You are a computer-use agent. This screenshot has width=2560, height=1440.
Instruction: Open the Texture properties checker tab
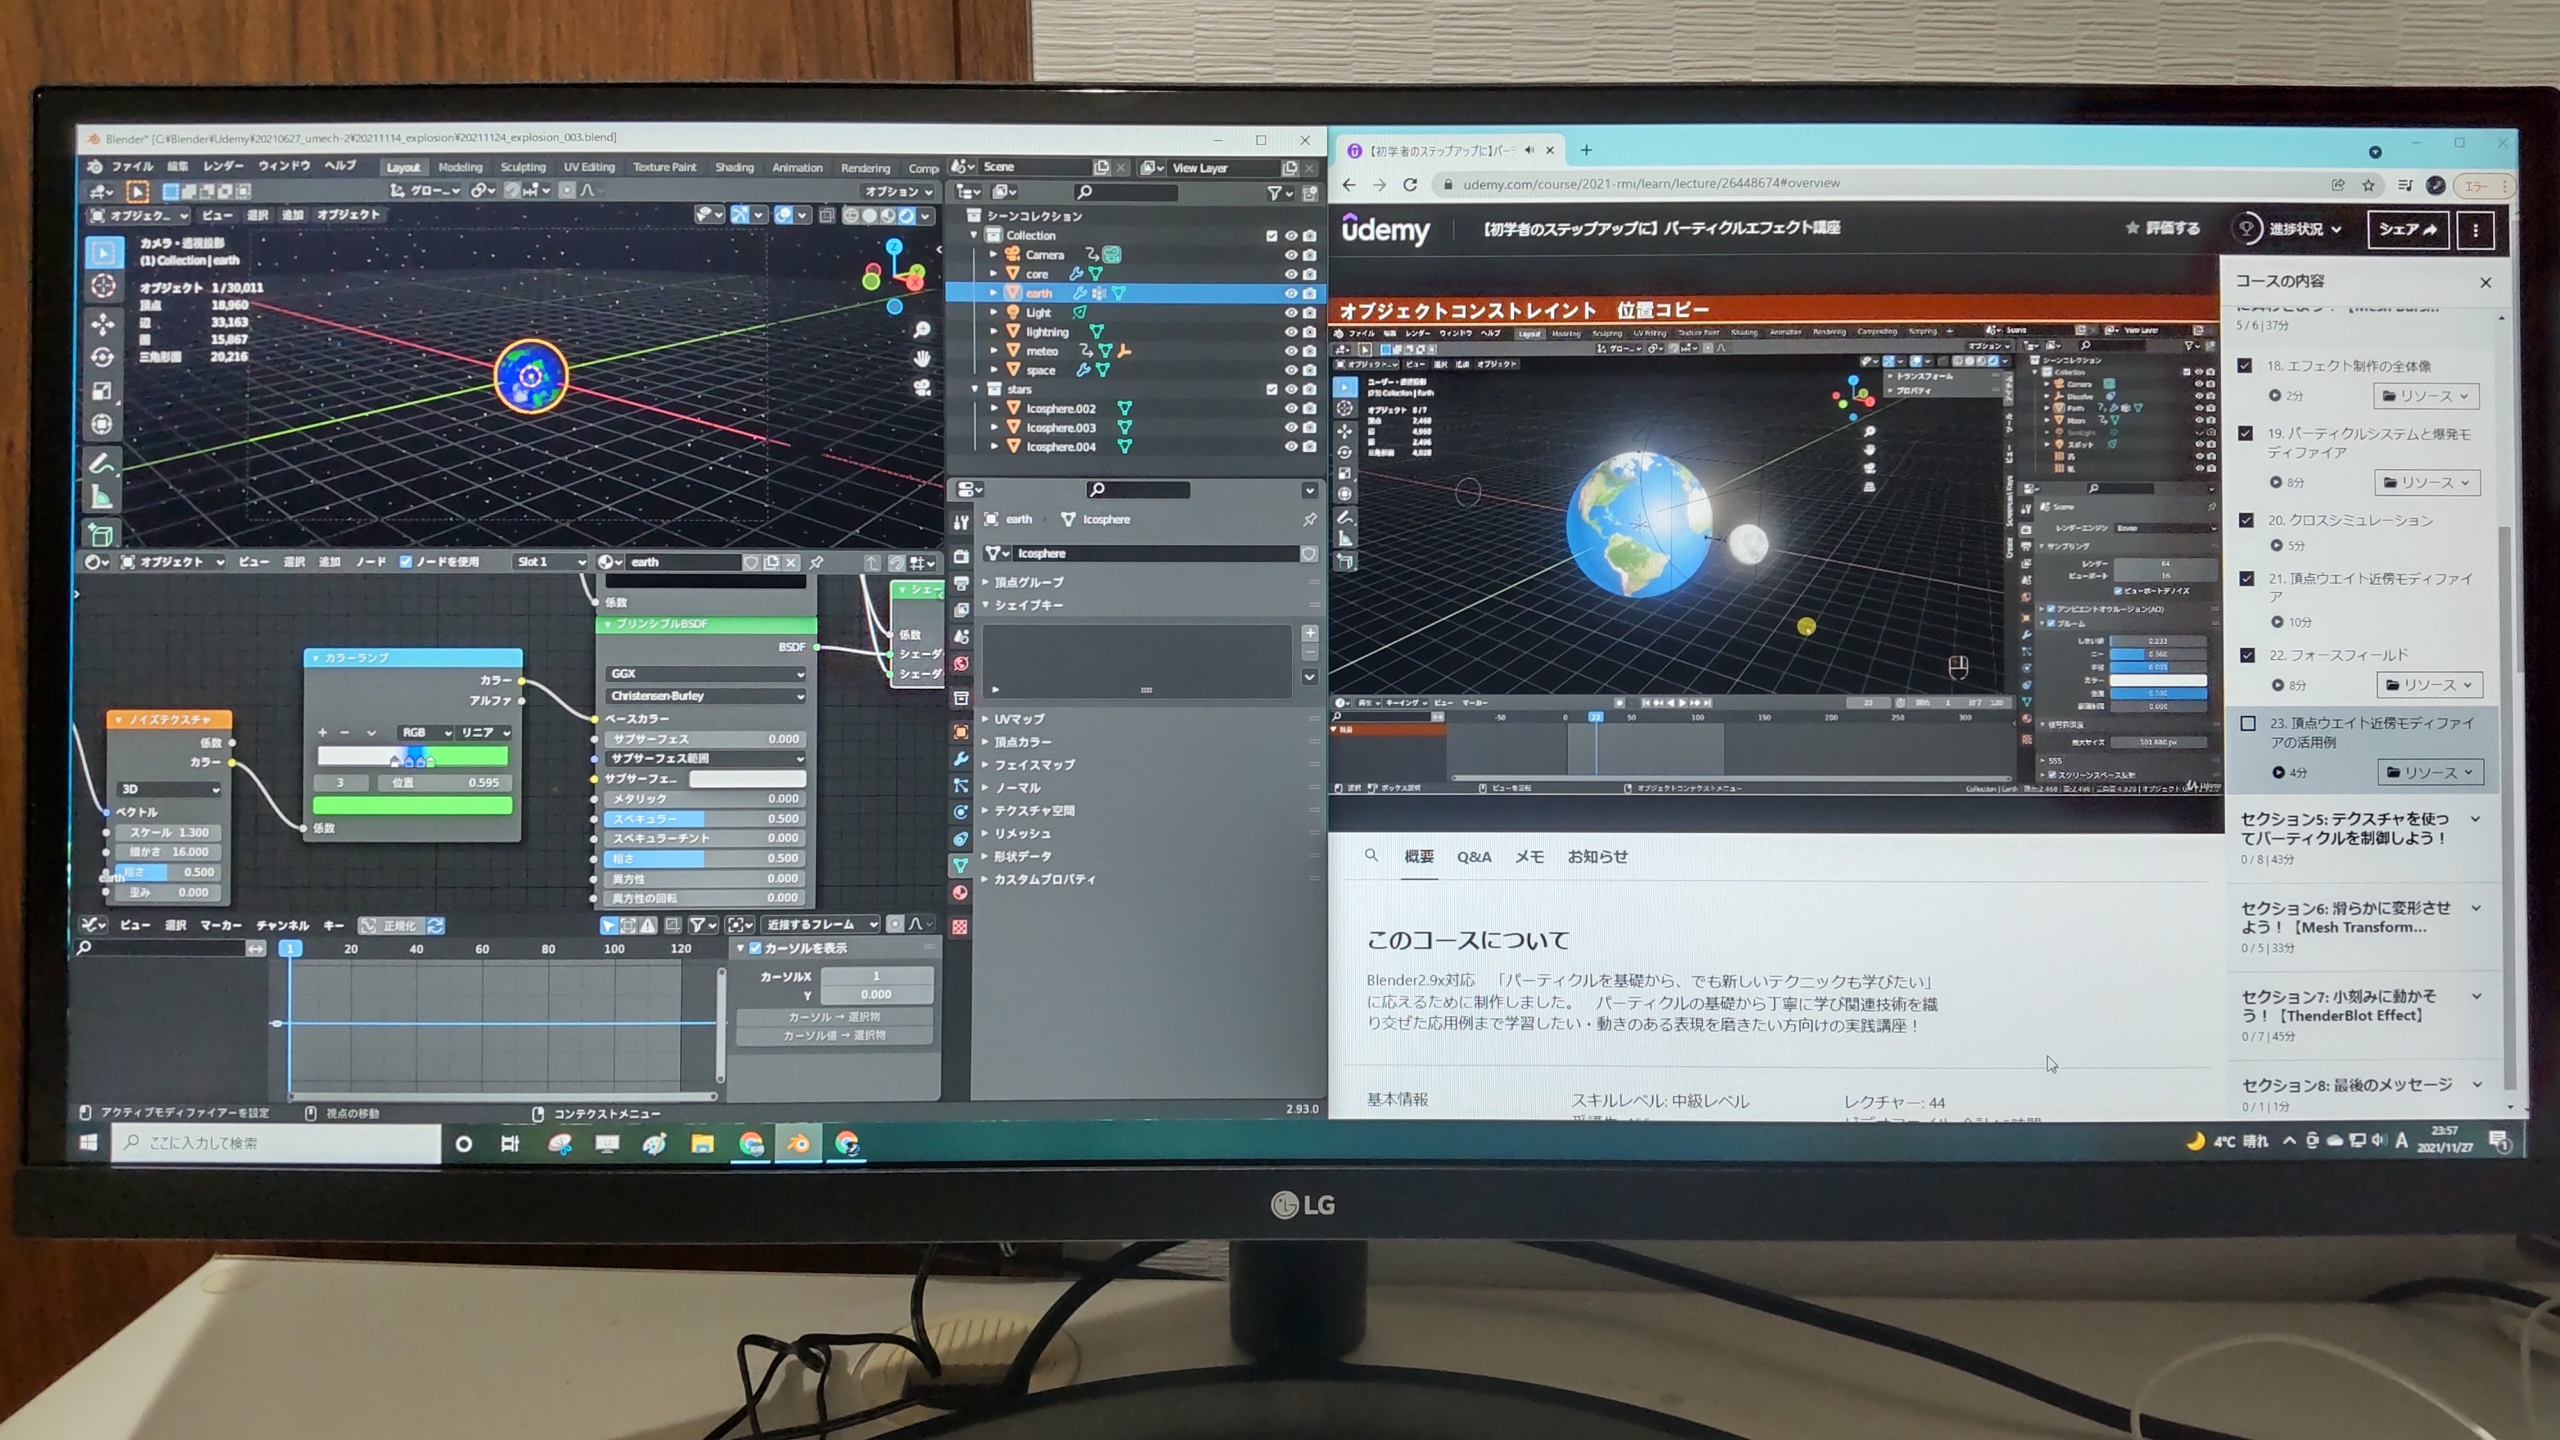pyautogui.click(x=961, y=927)
